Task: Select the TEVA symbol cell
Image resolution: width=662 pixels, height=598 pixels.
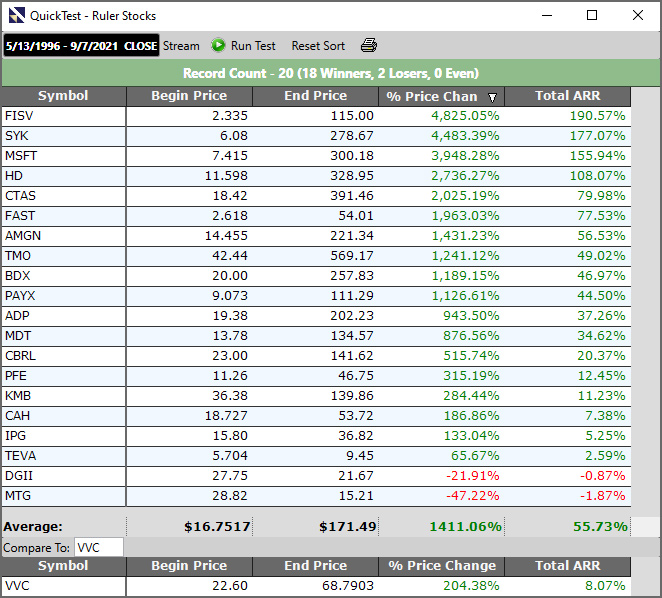Action: pos(63,456)
